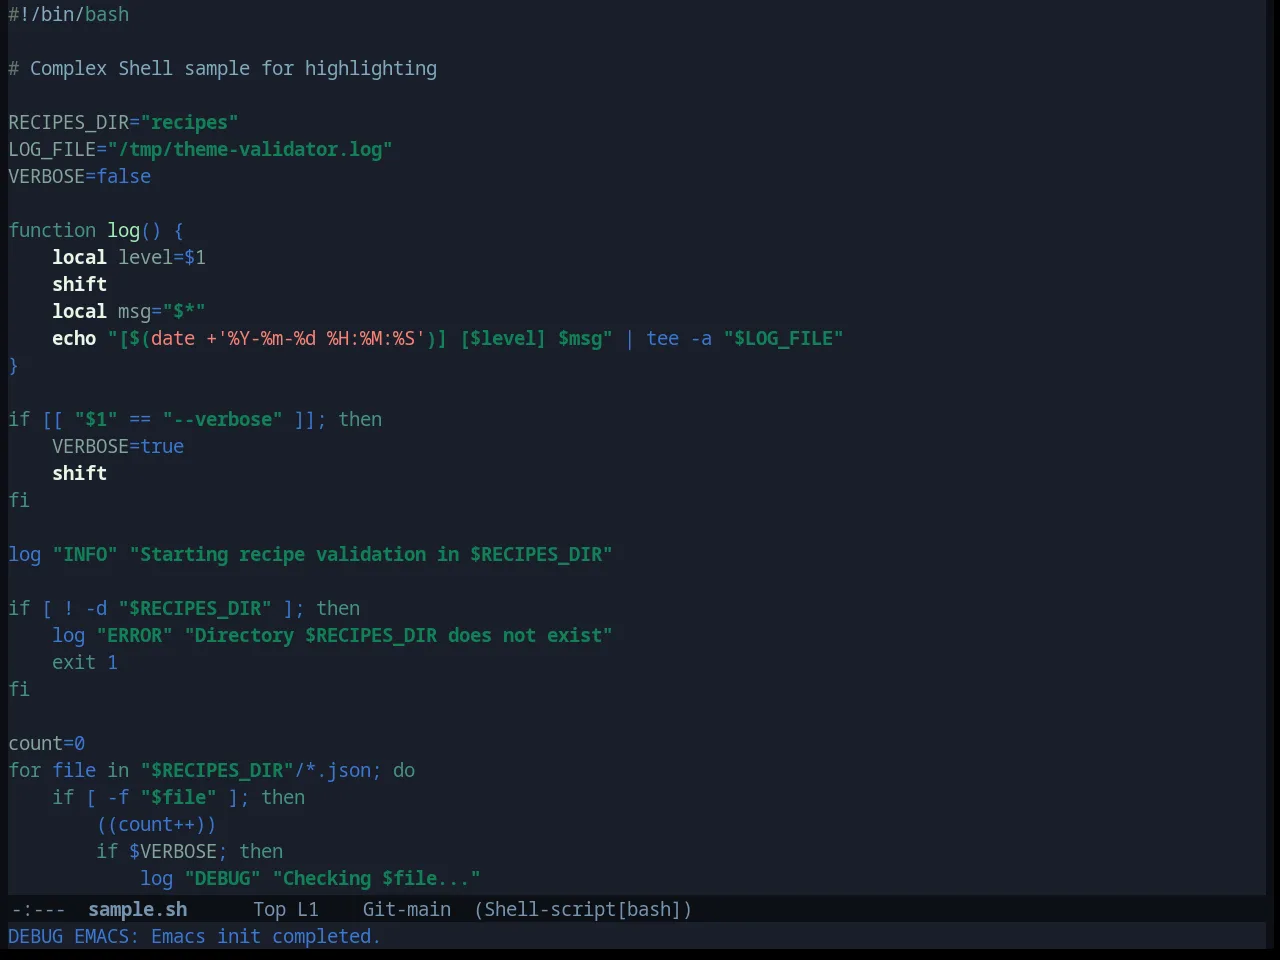The height and width of the screenshot is (960, 1280).
Task: Click the closing brace of log function
Action: pos(13,365)
